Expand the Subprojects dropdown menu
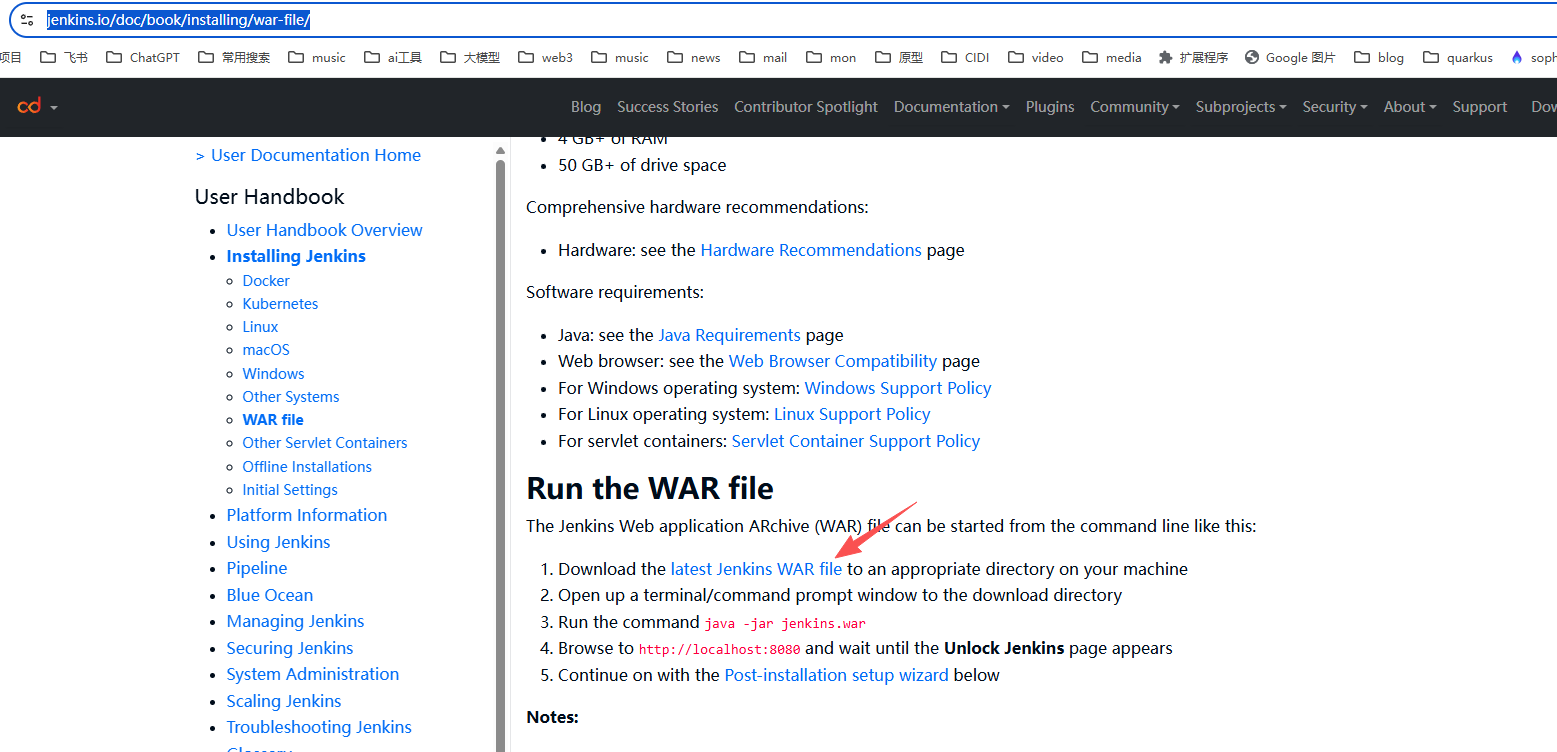This screenshot has height=752, width=1557. pos(1241,107)
